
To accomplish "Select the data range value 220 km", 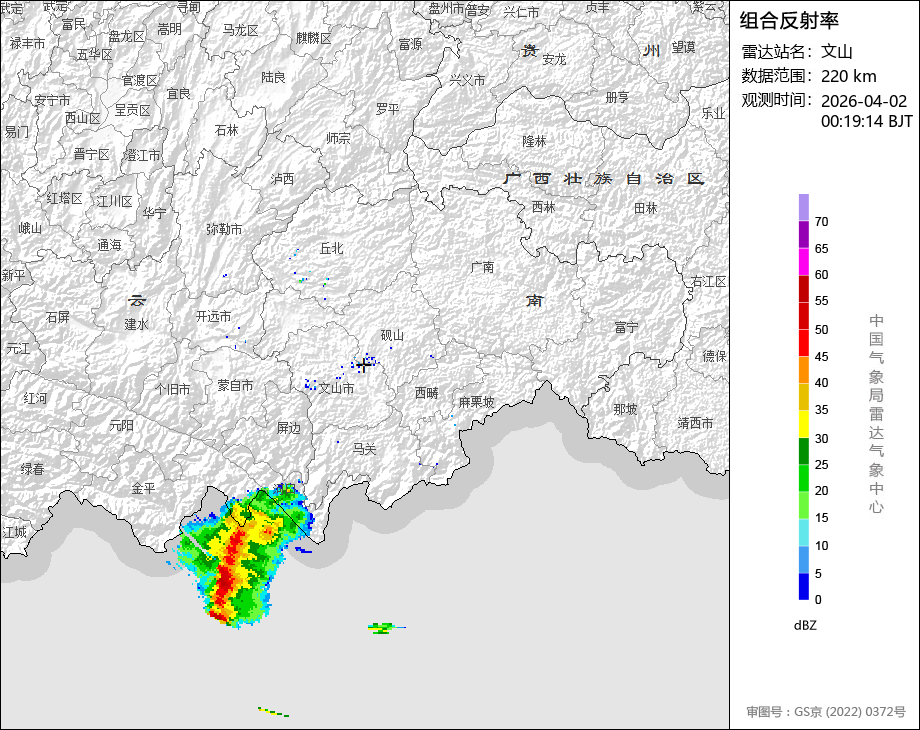I will [848, 76].
